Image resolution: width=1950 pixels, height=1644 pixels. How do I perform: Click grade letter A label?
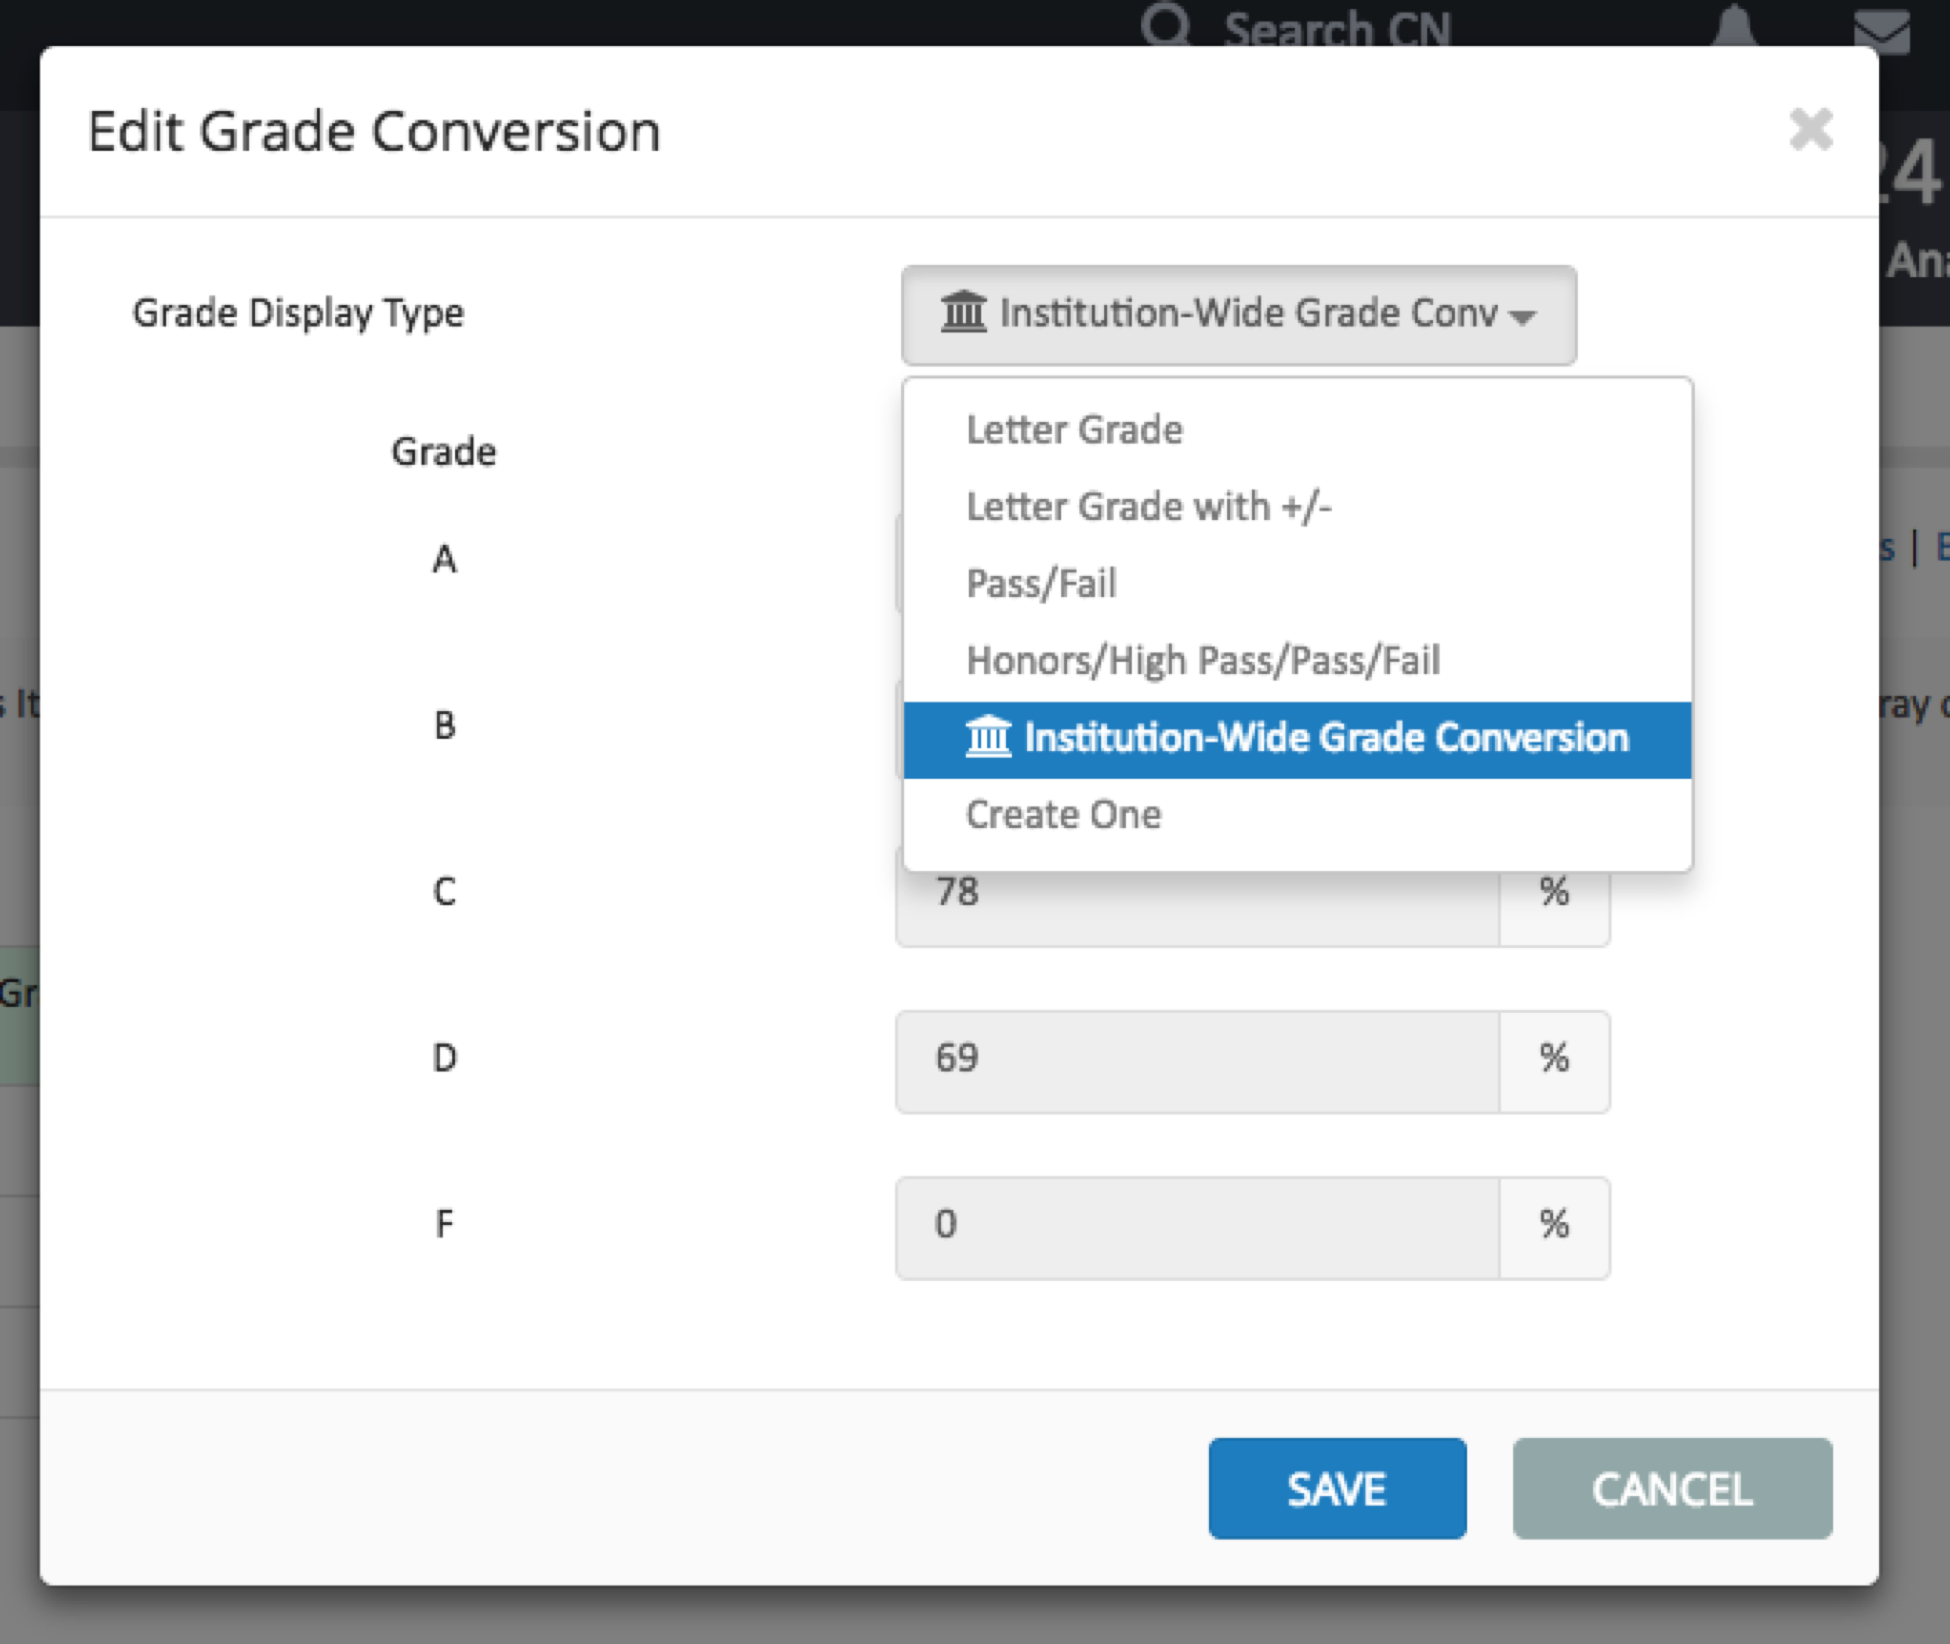pos(445,559)
